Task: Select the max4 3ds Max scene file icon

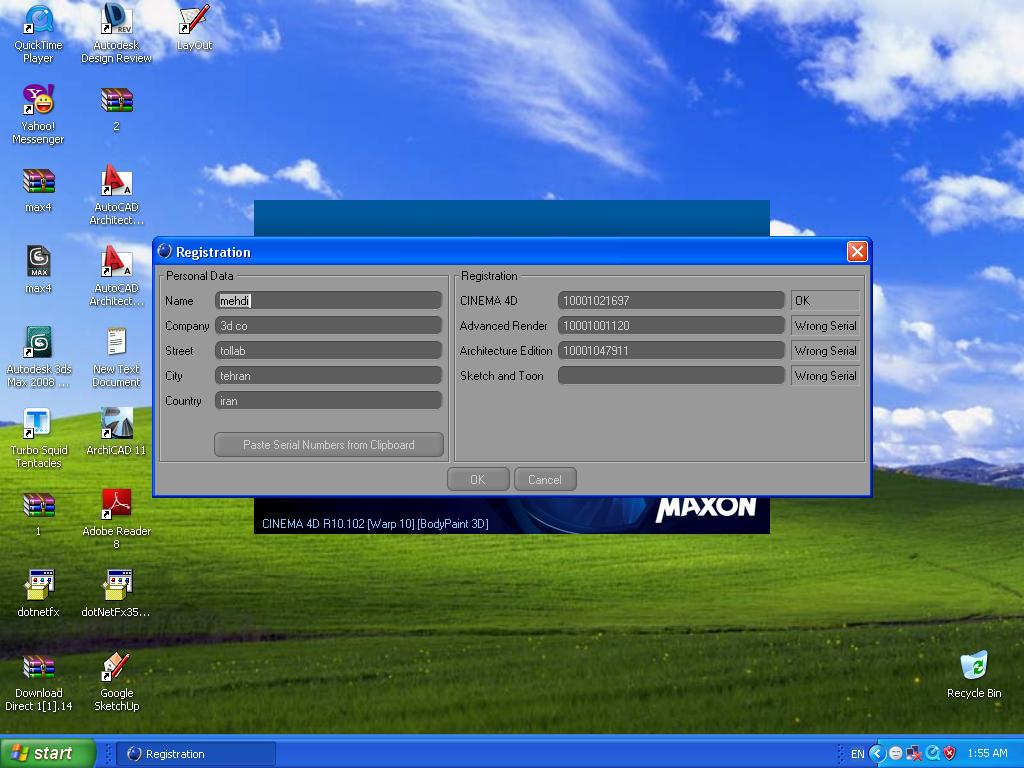Action: point(39,271)
